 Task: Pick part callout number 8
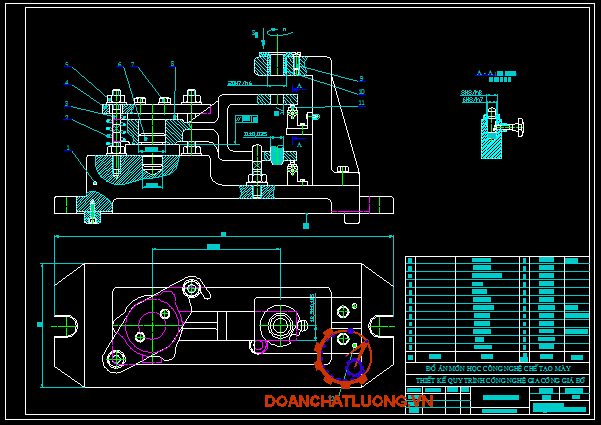pyautogui.click(x=172, y=65)
